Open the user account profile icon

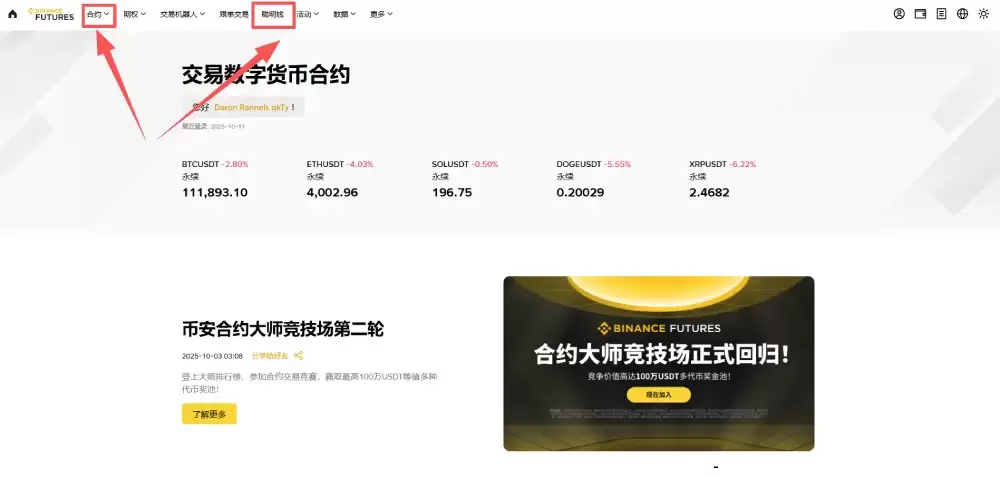(x=899, y=14)
